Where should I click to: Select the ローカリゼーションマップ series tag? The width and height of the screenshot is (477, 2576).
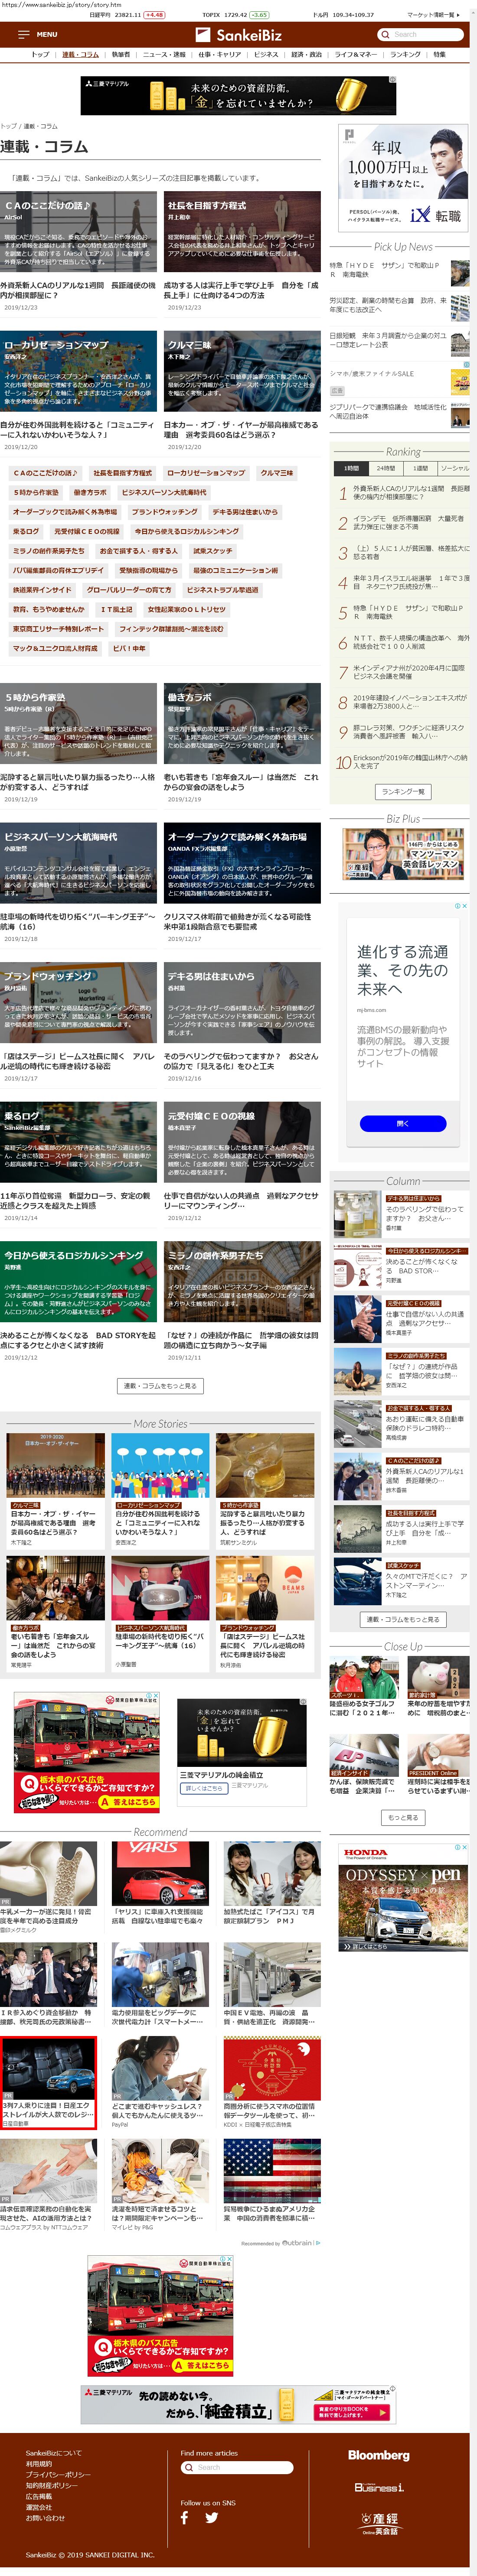click(206, 473)
